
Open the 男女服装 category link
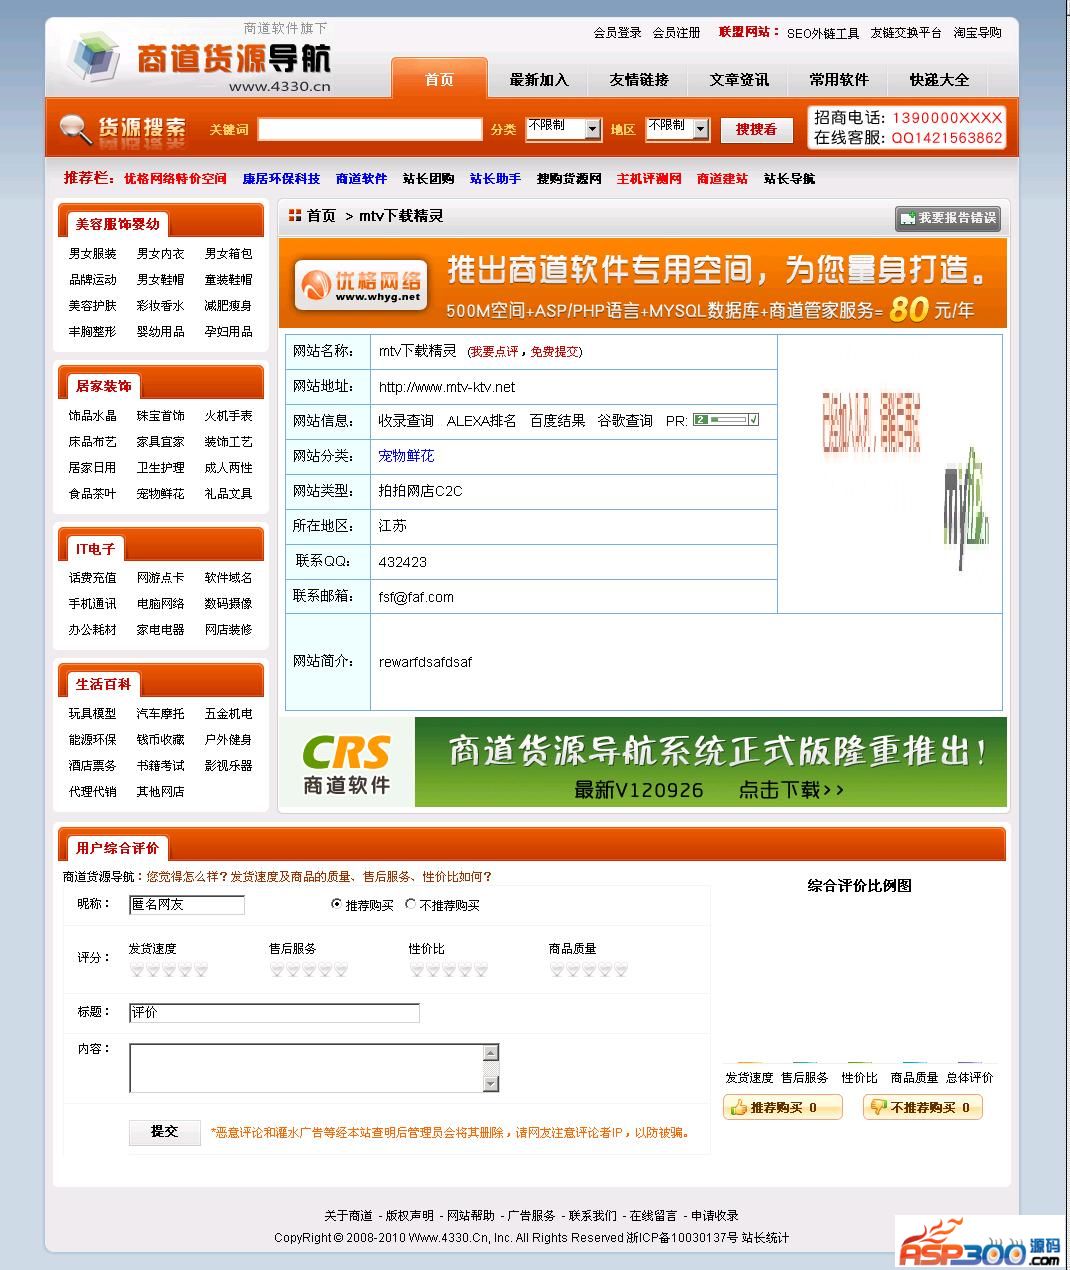pyautogui.click(x=92, y=254)
